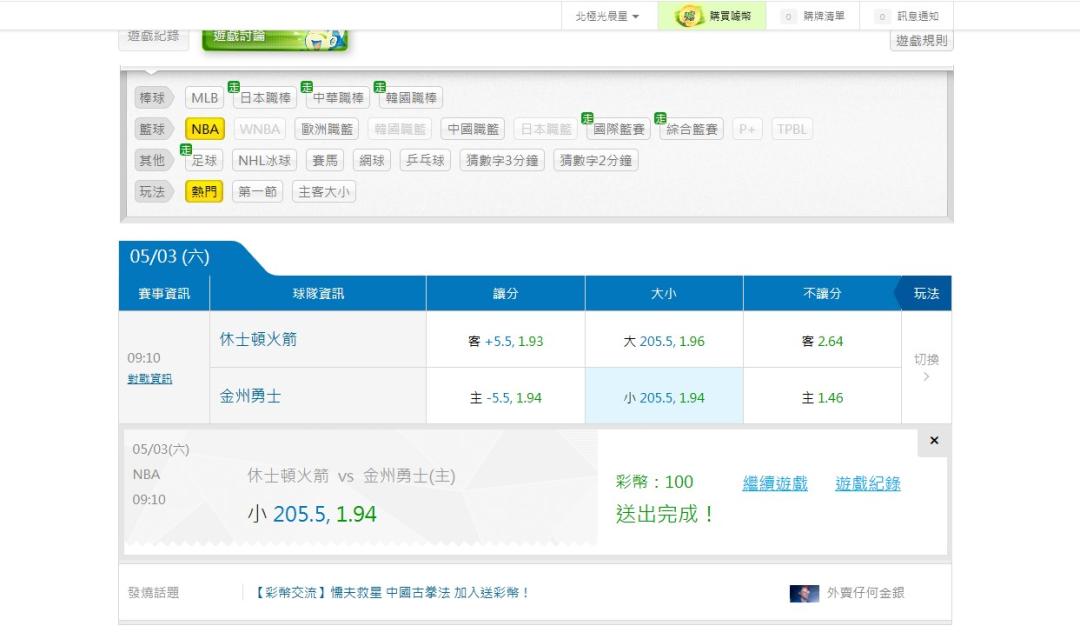Pick the 主 -5.5, 1.94 spread odds
Viewport: 1080px width, 639px height.
[x=506, y=397]
